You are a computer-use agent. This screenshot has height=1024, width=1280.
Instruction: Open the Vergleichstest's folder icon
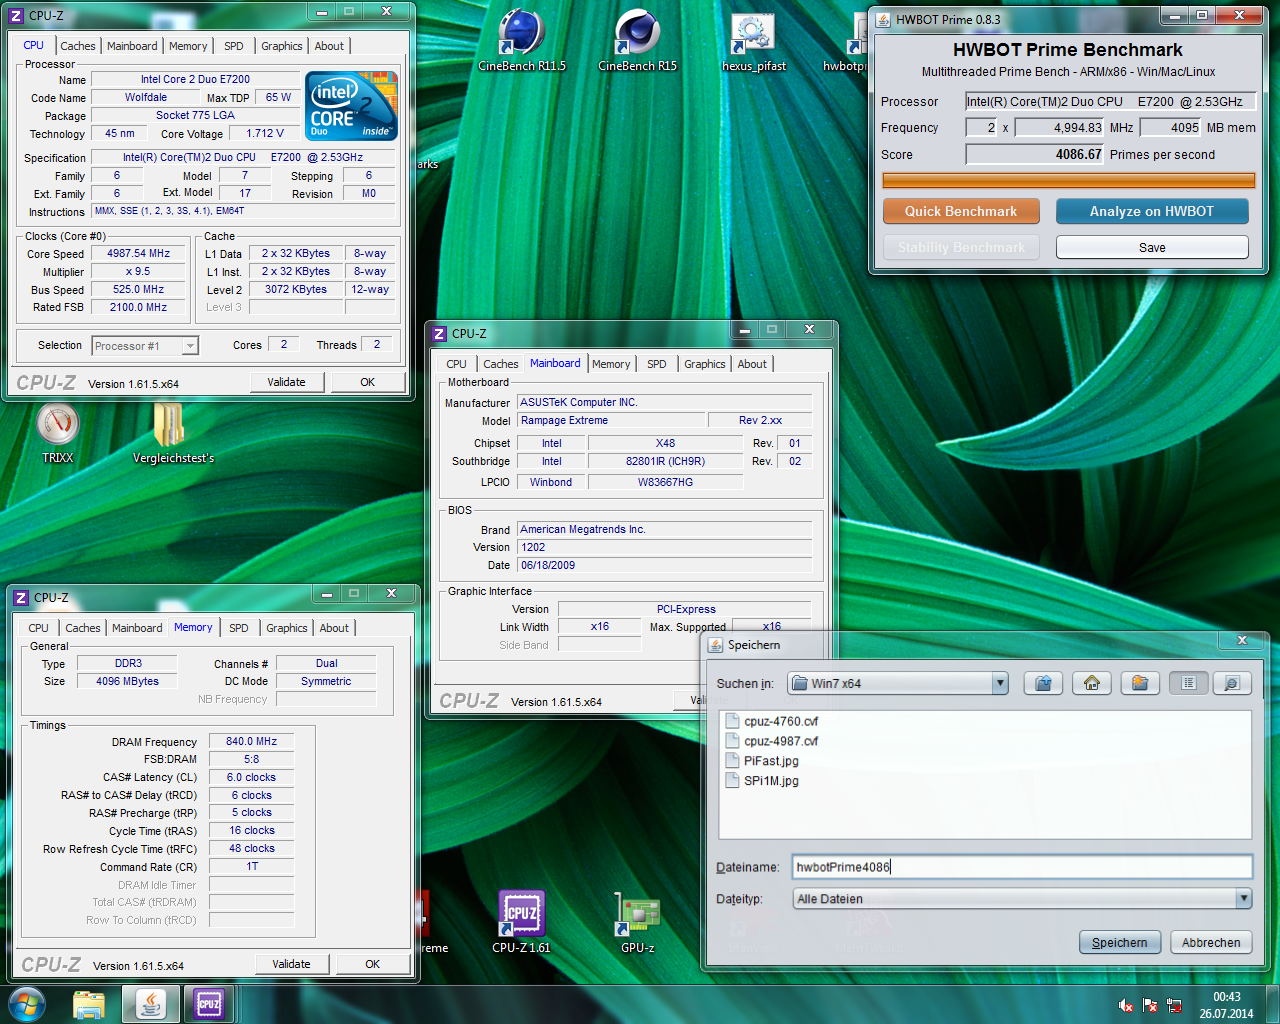pos(173,433)
